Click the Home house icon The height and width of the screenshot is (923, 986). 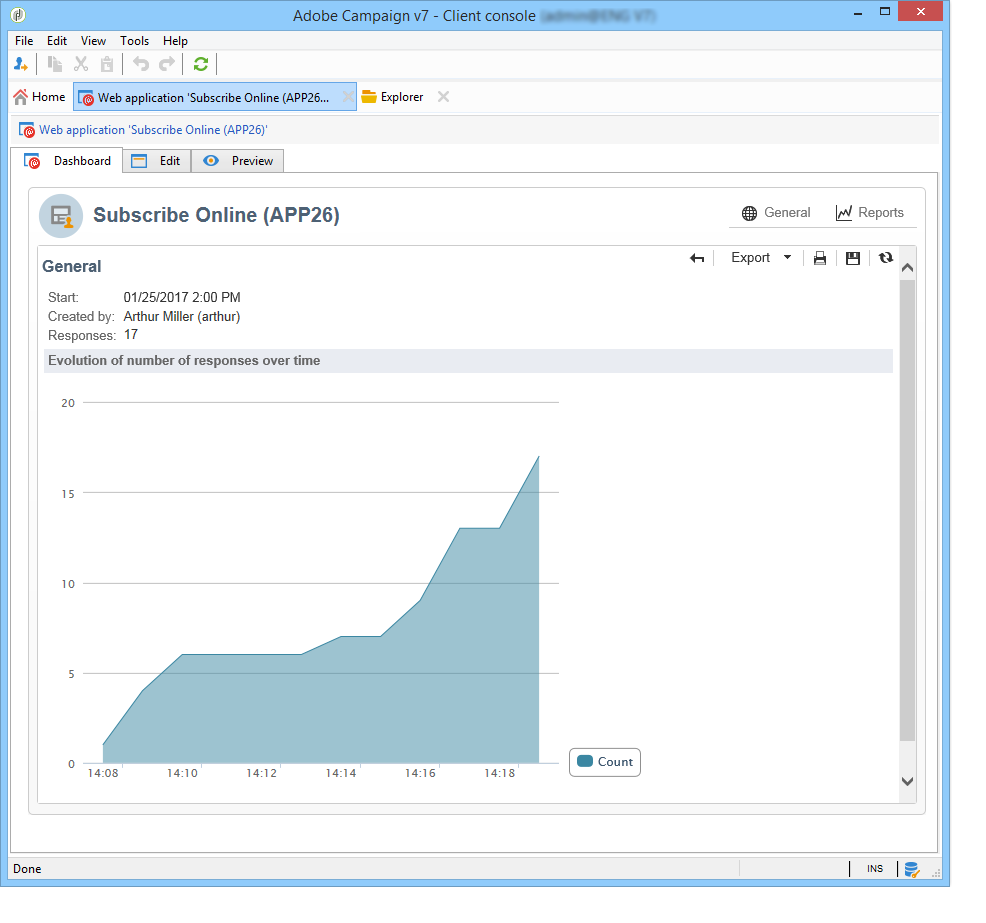tap(21, 97)
